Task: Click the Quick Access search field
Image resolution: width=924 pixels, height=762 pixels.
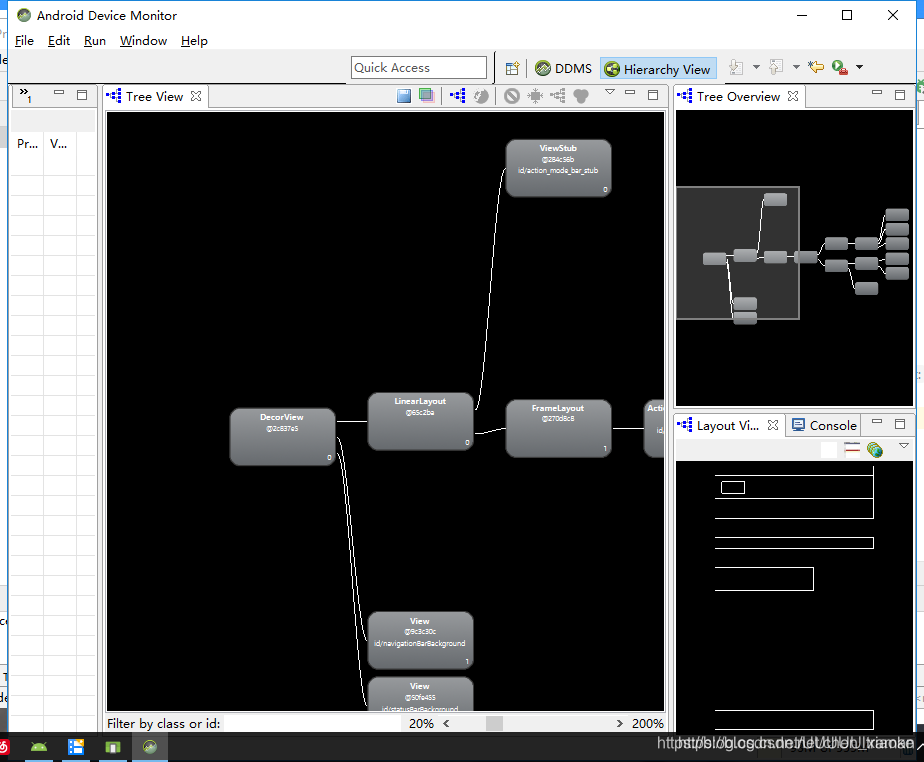Action: coord(418,68)
